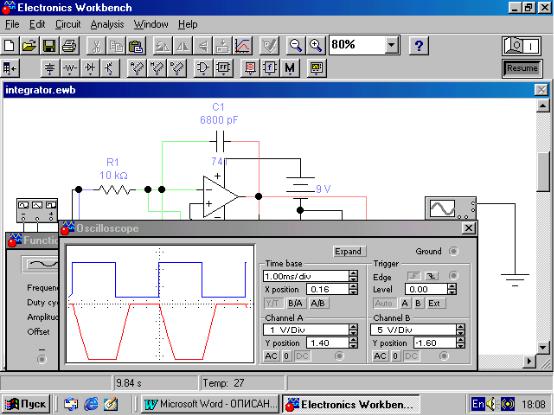Viewport: 554px width, 415px height.
Task: Open help with question mark icon
Action: pos(419,46)
